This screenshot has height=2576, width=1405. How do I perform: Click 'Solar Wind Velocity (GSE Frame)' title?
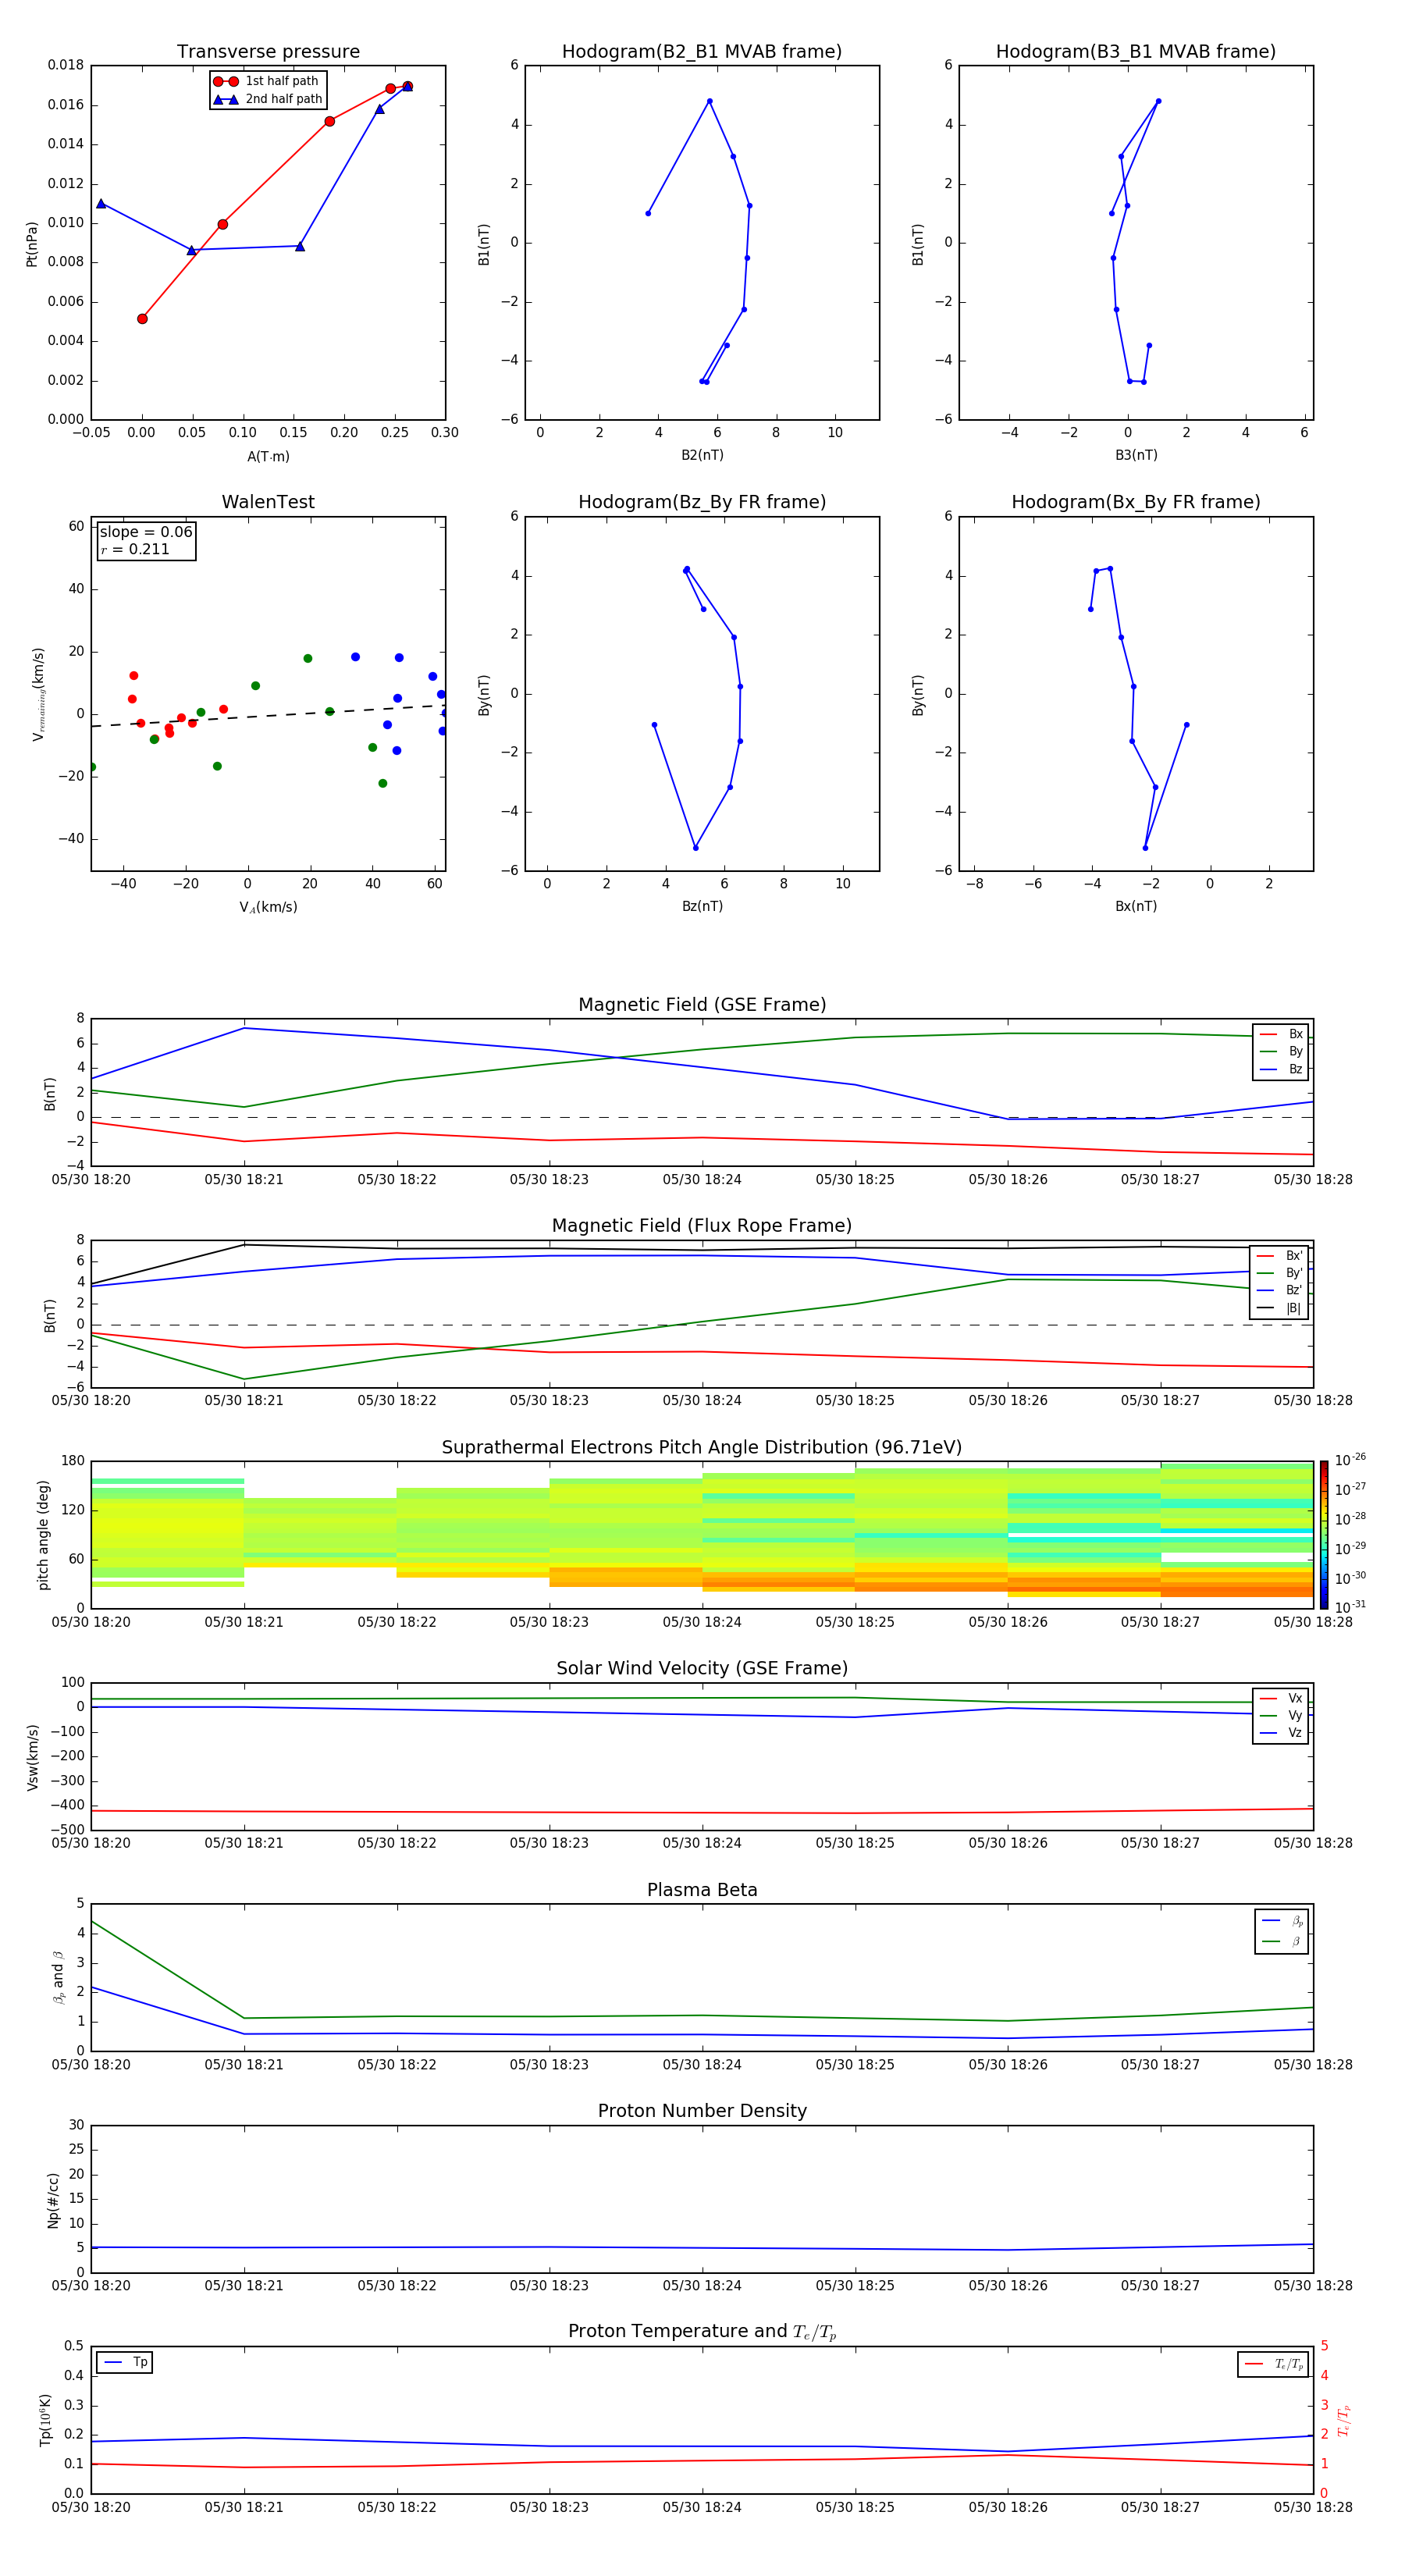702,1669
